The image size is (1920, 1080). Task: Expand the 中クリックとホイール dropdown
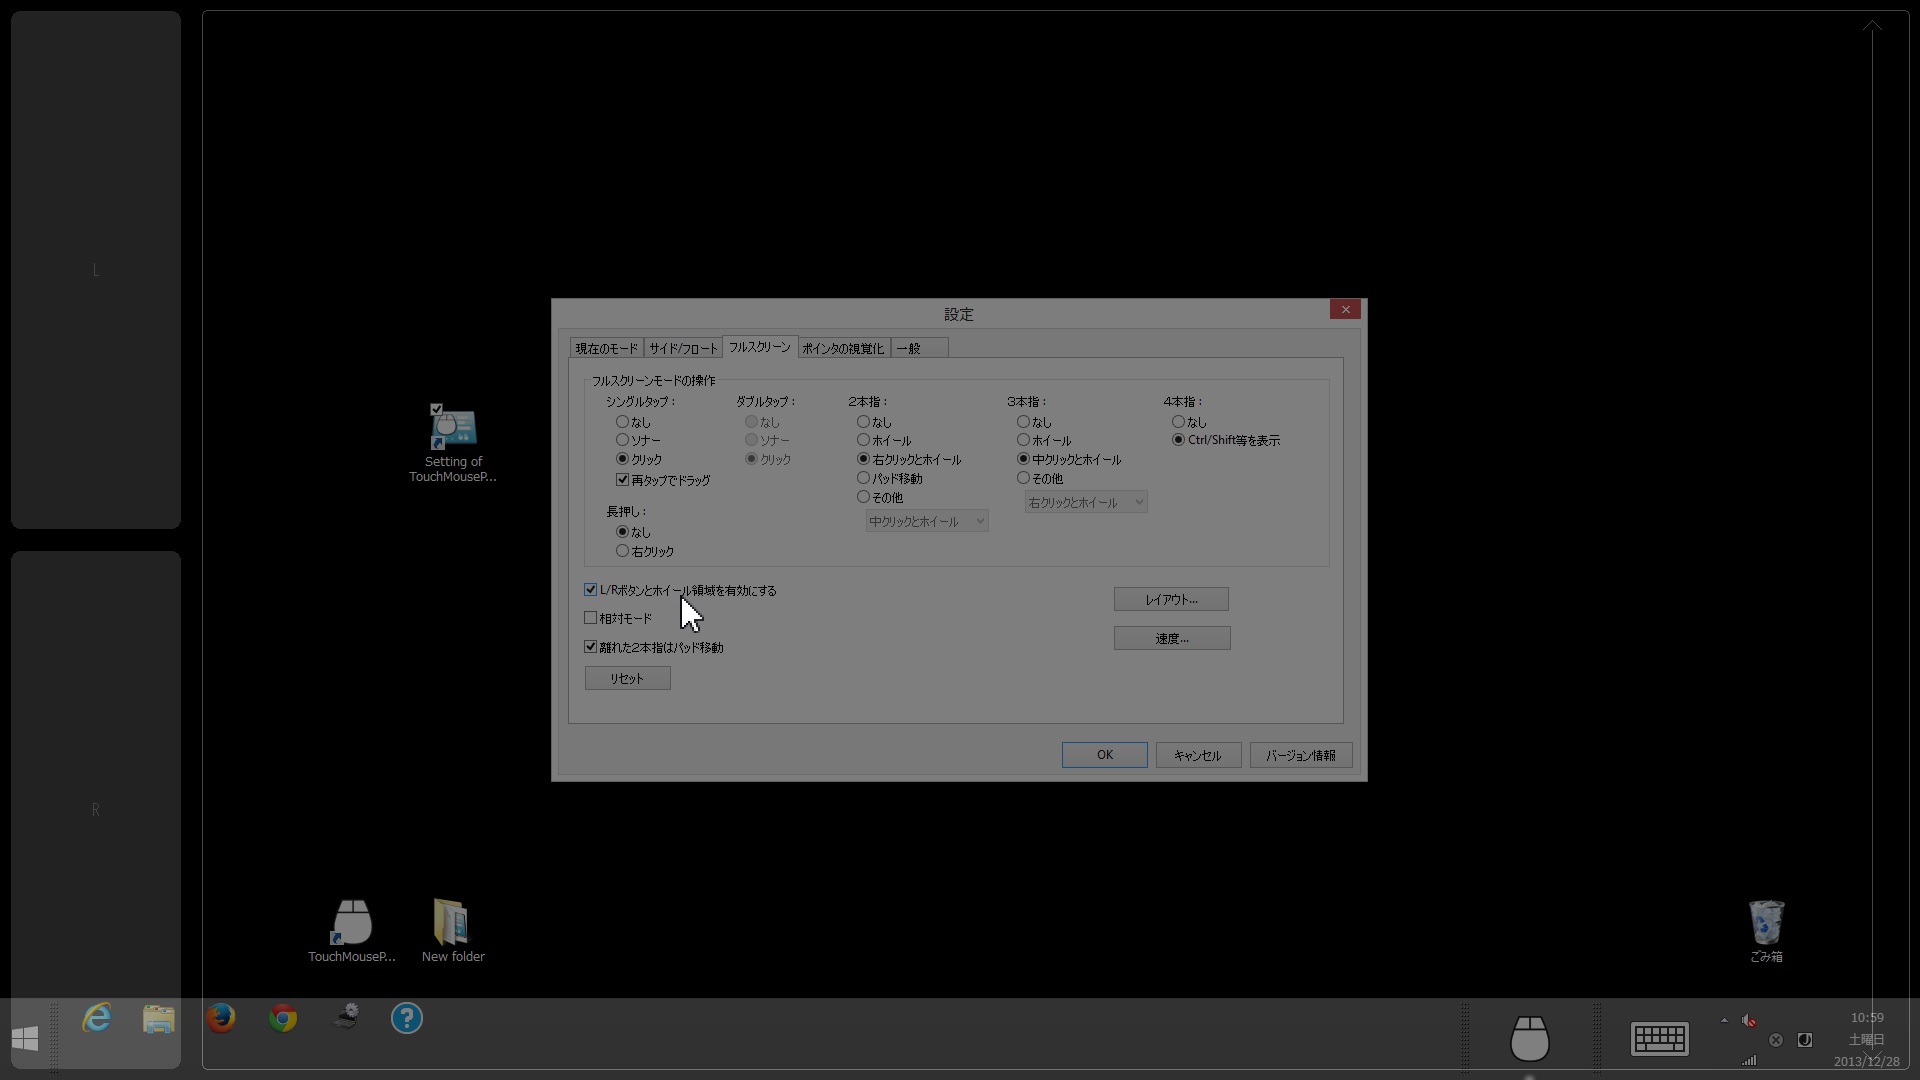(x=926, y=521)
